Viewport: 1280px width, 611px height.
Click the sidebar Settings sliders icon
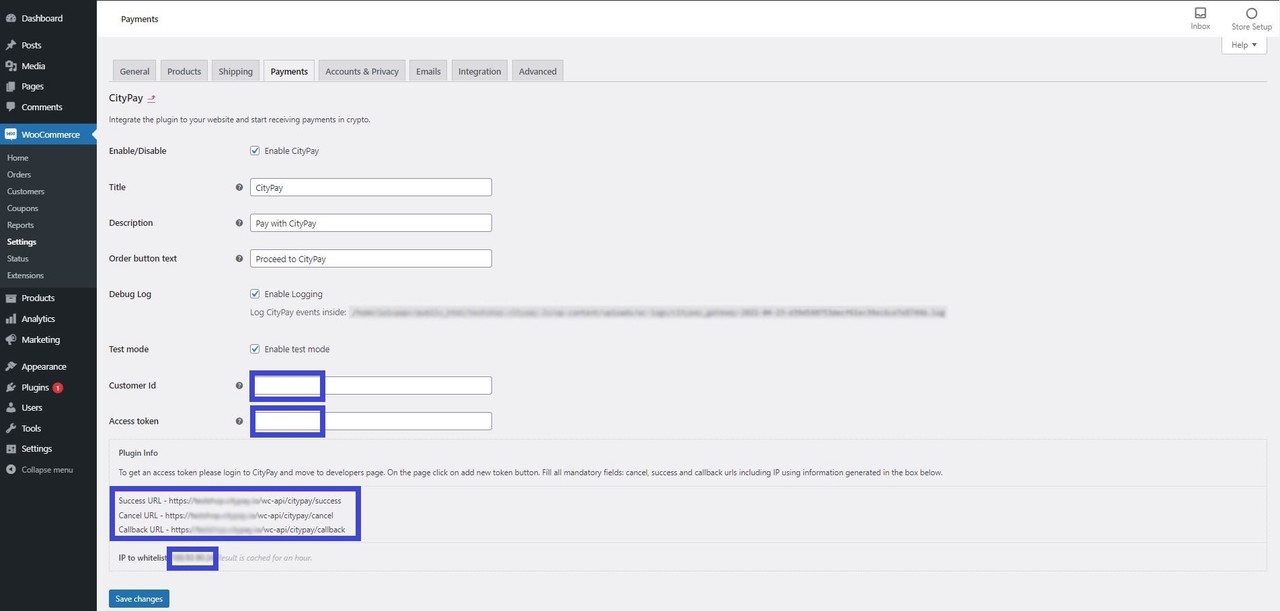[x=10, y=448]
